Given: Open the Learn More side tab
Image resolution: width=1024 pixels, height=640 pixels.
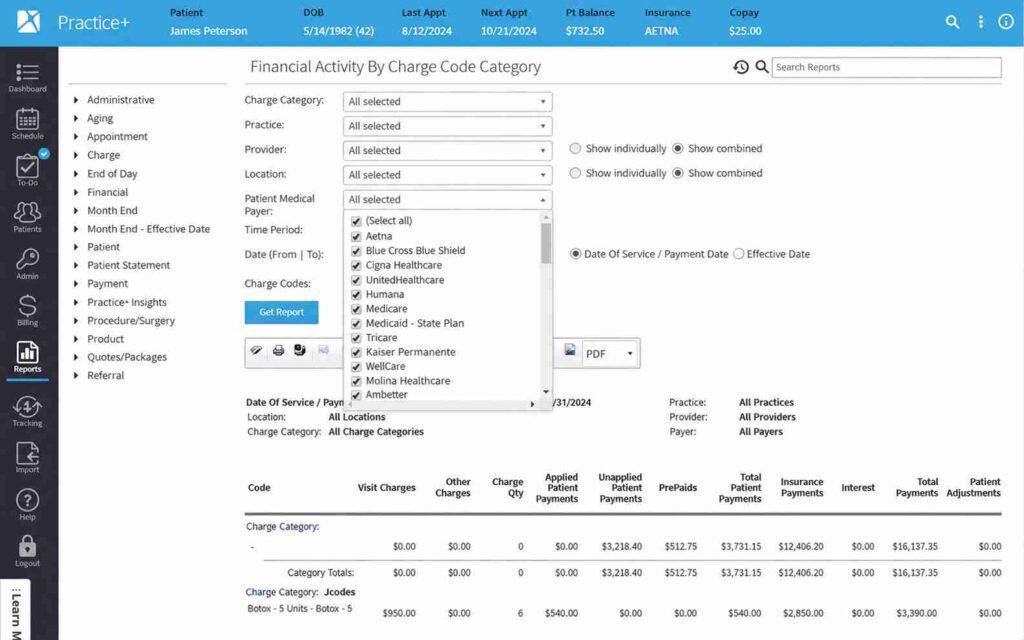Looking at the screenshot, I should [15, 610].
